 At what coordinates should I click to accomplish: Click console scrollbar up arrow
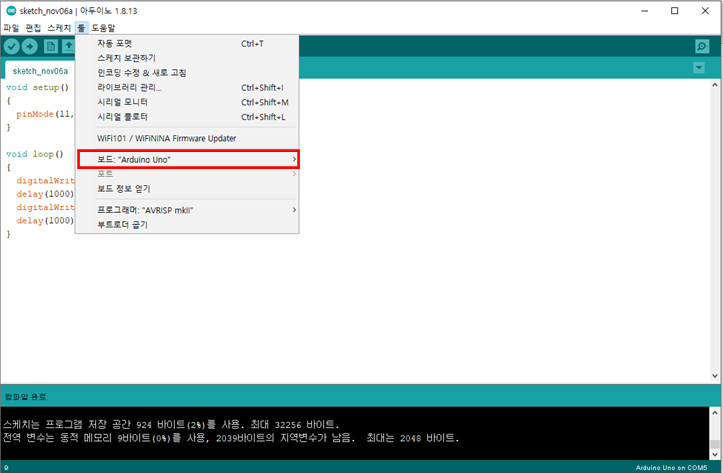click(715, 413)
